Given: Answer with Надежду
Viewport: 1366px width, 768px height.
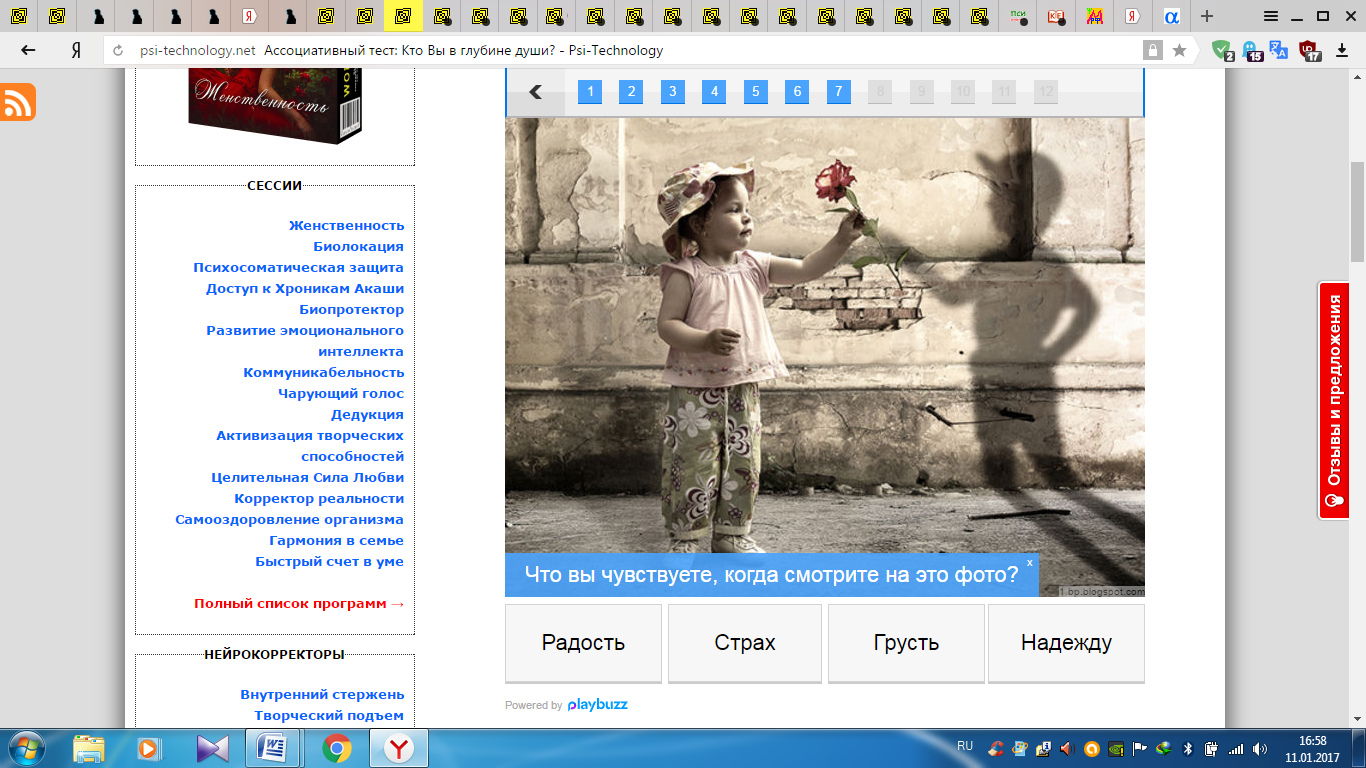Looking at the screenshot, I should pos(1066,643).
